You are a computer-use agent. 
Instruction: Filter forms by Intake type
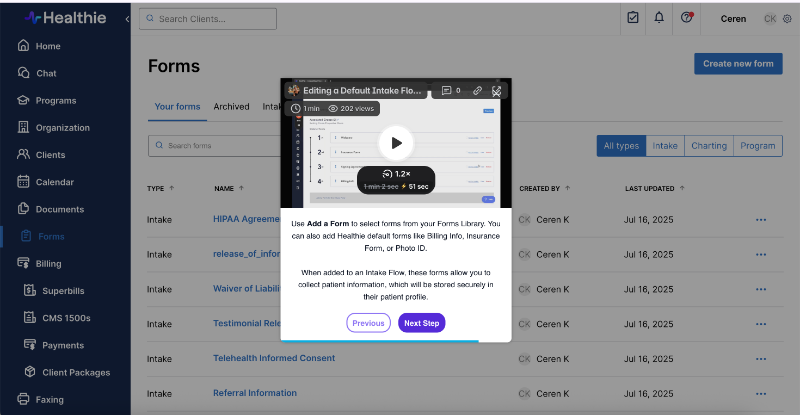[665, 146]
